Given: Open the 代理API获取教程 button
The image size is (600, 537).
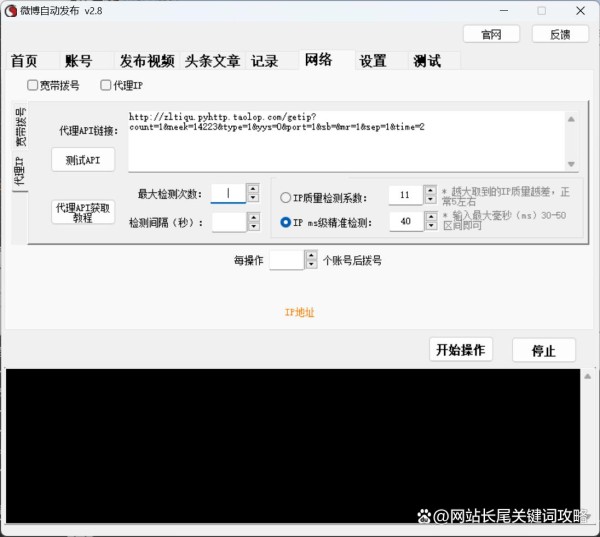Looking at the screenshot, I should point(83,213).
